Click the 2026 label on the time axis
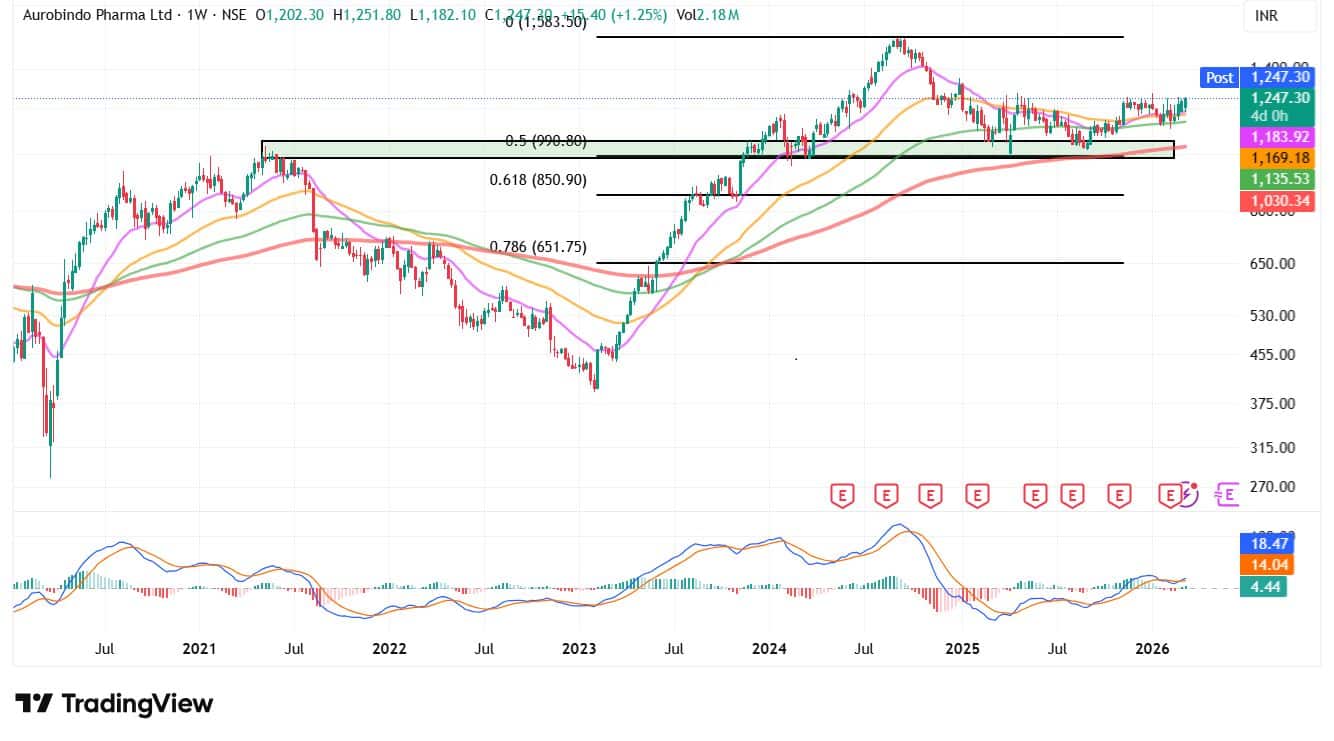 click(x=1153, y=649)
